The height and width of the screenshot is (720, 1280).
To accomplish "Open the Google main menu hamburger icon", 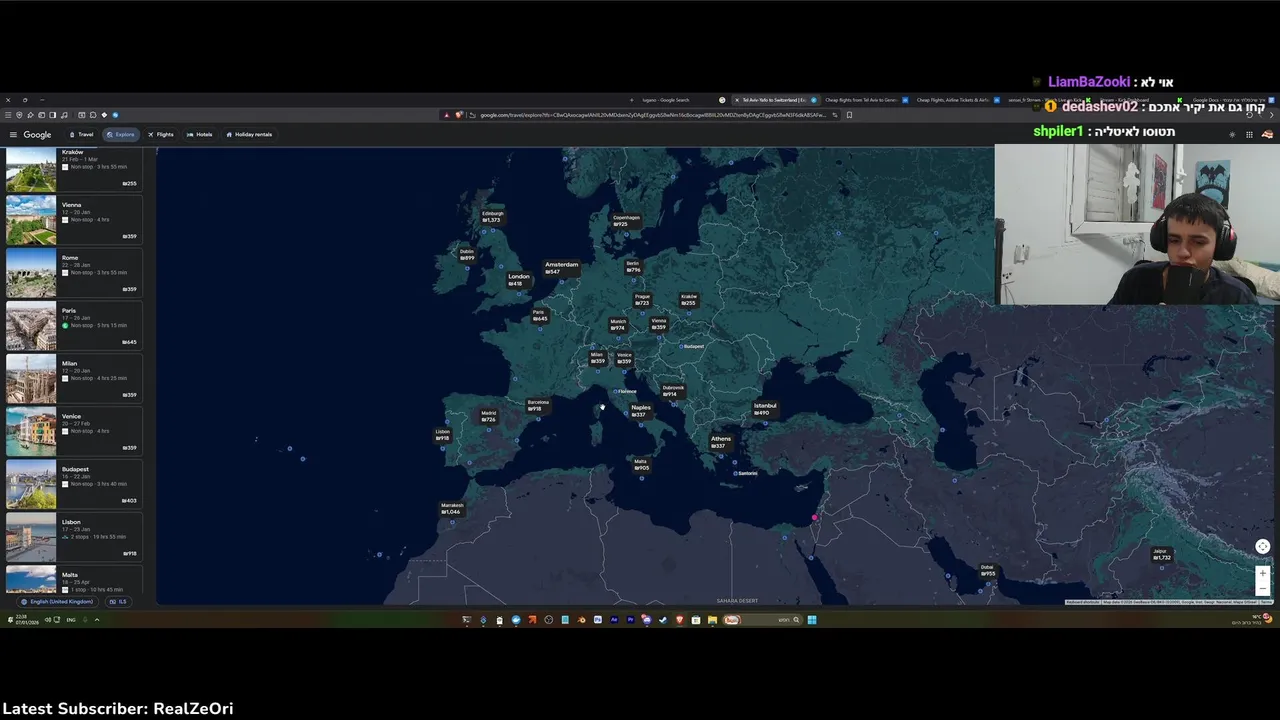I will click(x=13, y=134).
